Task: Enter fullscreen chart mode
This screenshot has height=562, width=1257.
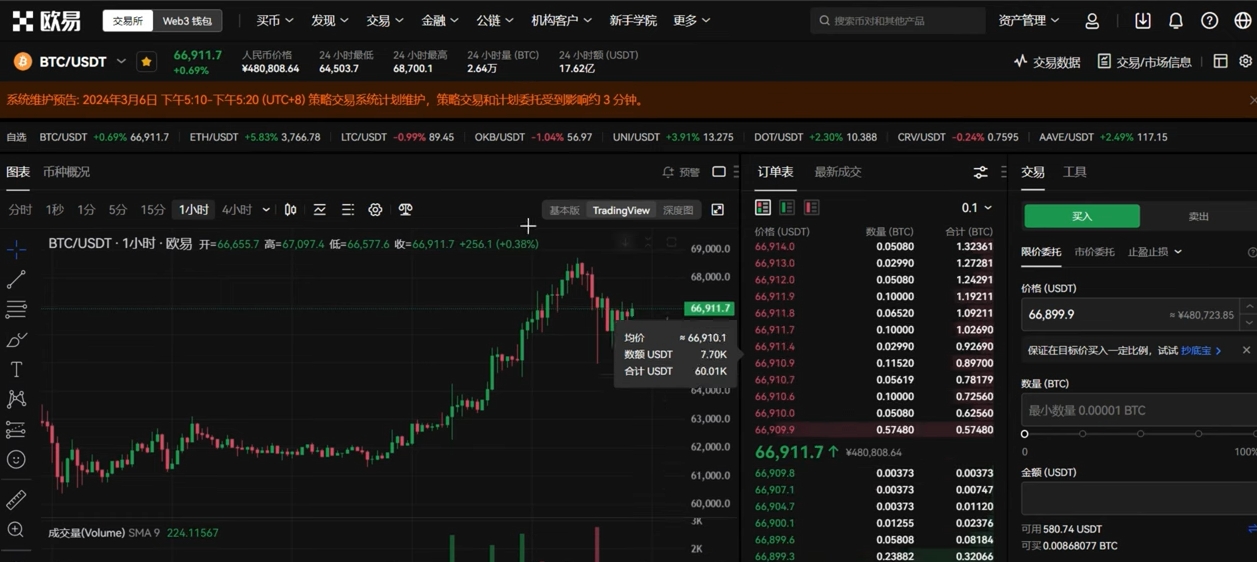Action: pos(718,210)
